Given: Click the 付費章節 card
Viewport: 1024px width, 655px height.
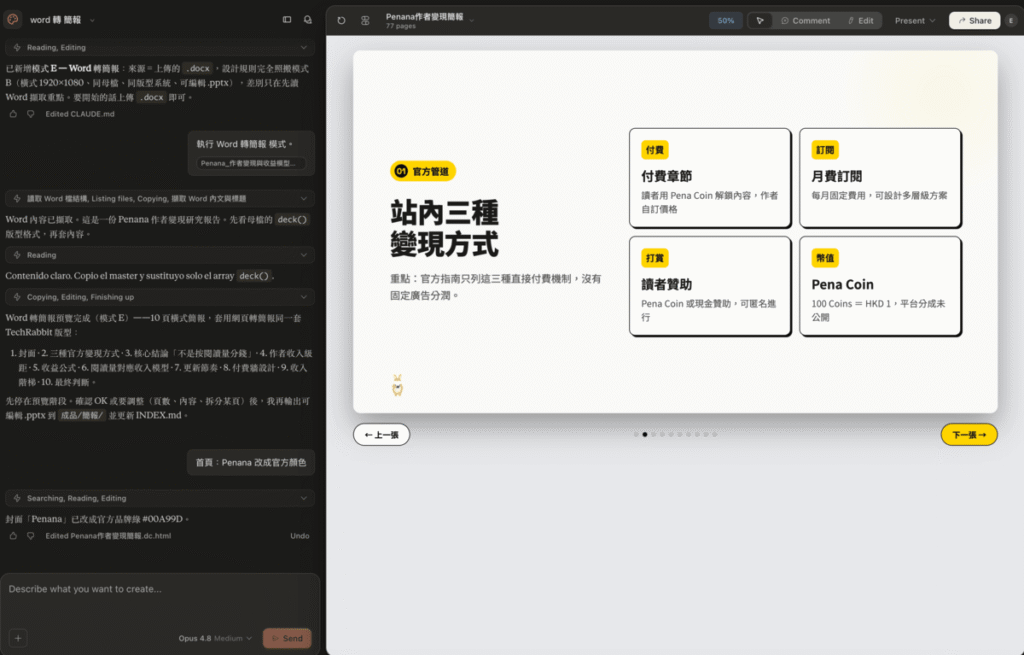Looking at the screenshot, I should (x=710, y=178).
